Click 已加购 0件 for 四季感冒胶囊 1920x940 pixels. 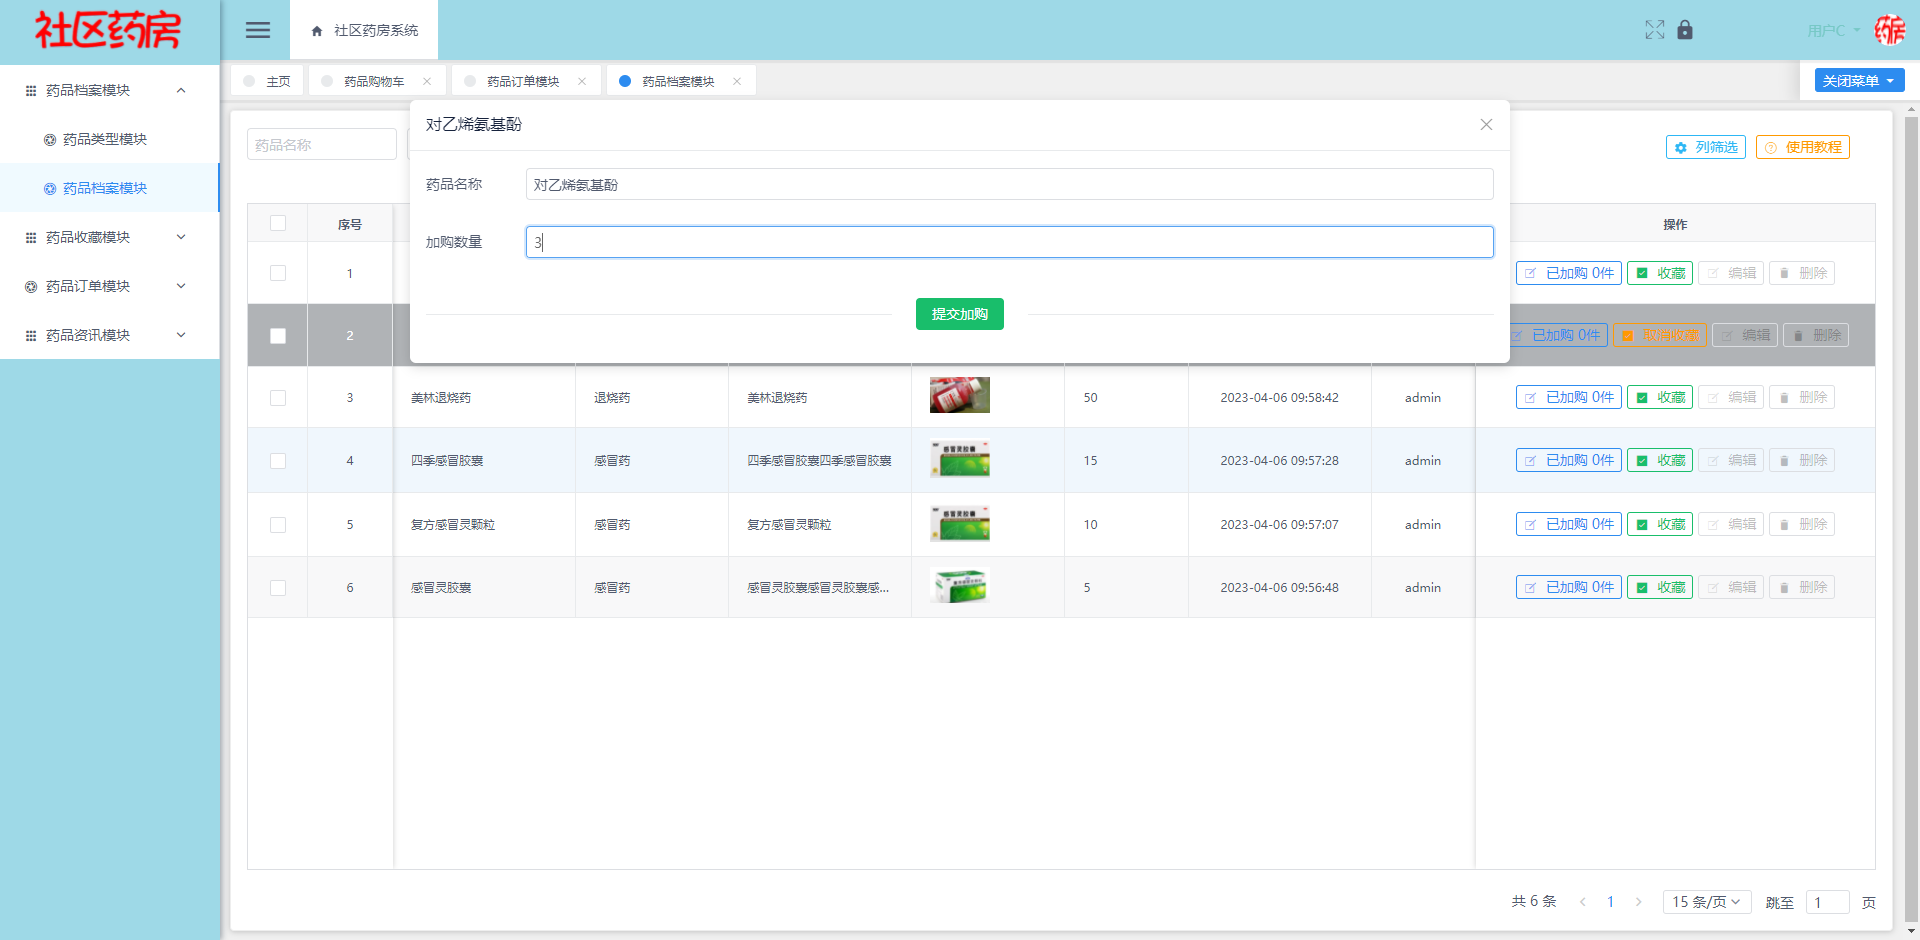coord(1569,460)
